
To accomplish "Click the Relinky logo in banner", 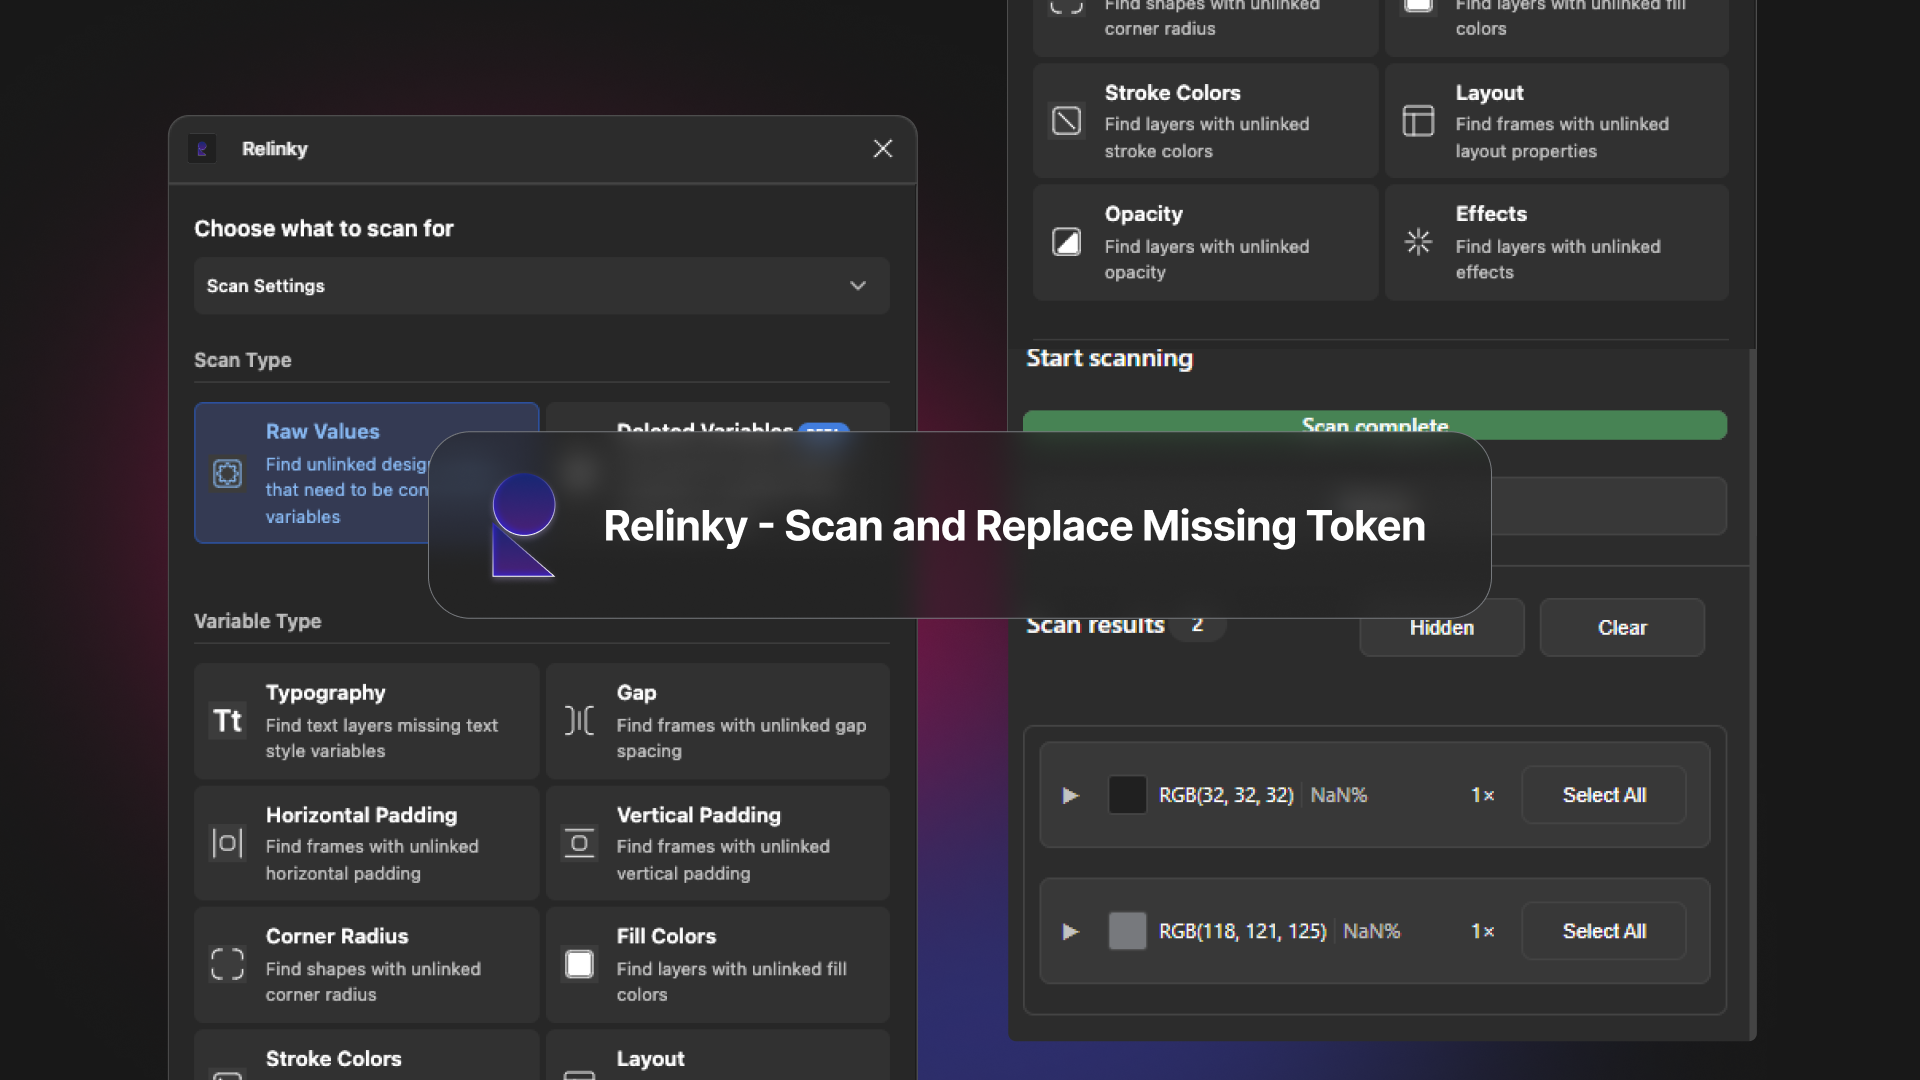I will 523,525.
